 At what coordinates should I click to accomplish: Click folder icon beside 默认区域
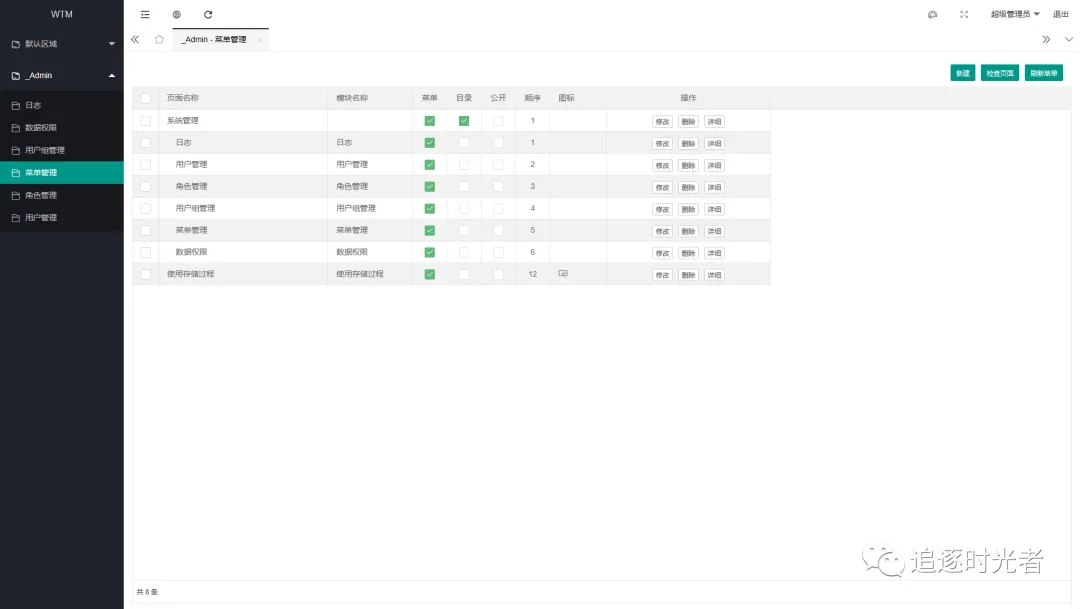16,44
